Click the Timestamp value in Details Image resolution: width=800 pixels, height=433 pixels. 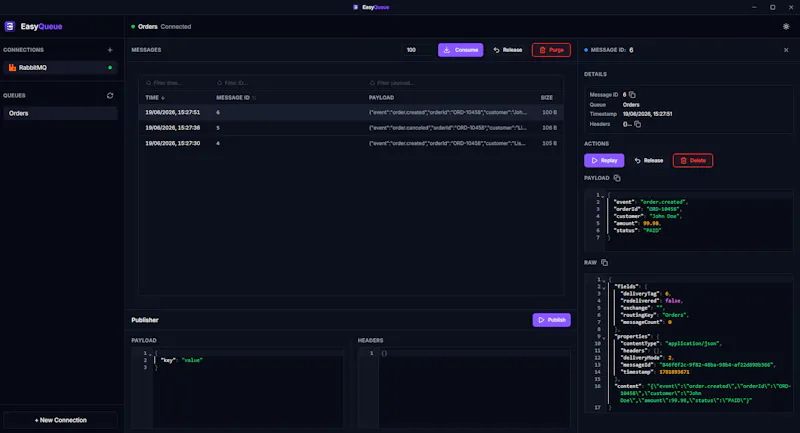[x=647, y=114]
